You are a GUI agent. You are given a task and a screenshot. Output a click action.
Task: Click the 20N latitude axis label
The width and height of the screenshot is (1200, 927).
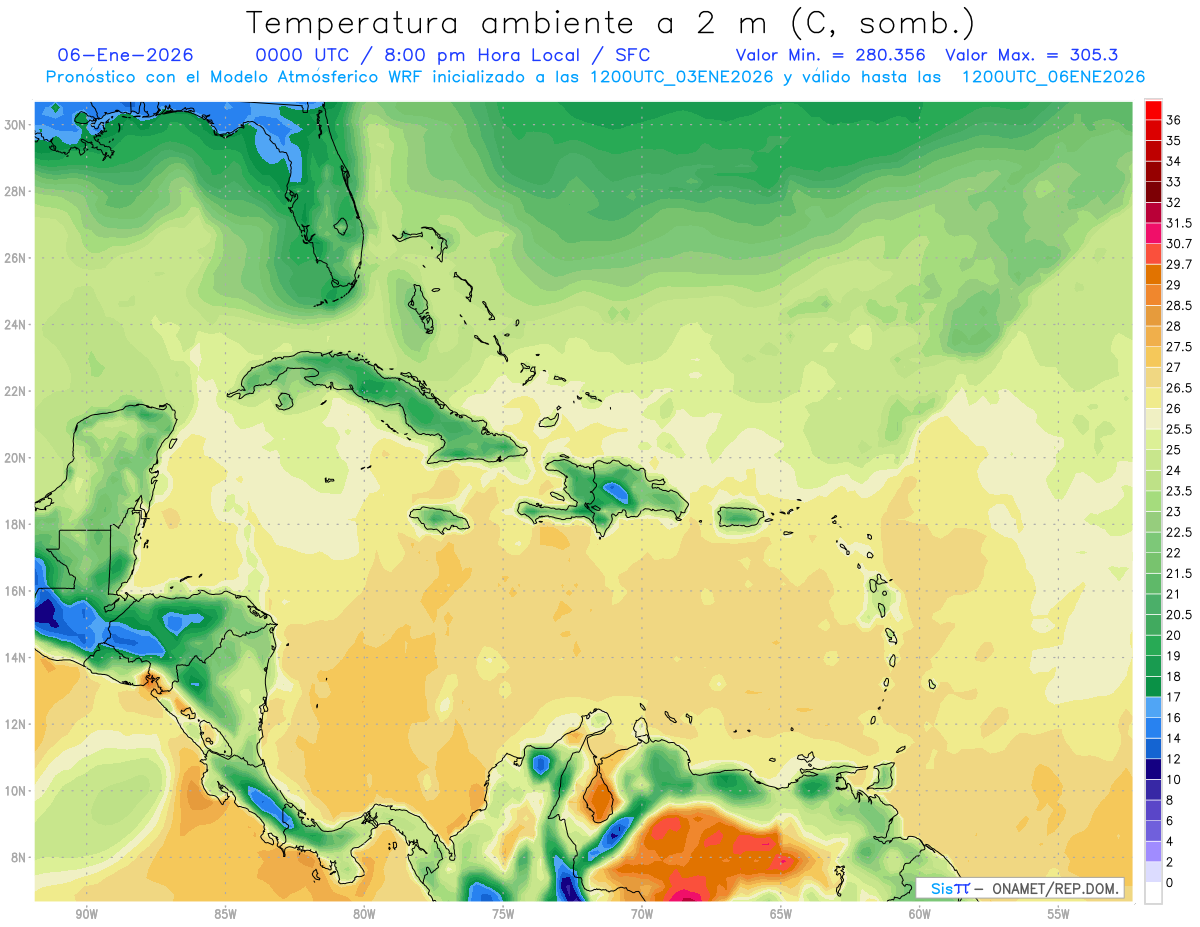tap(15, 458)
